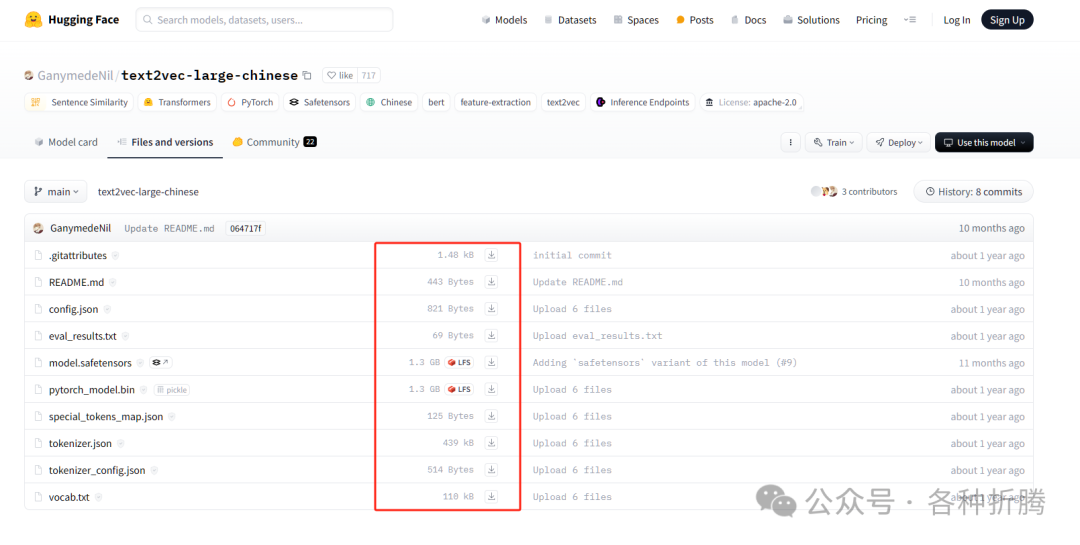
Task: Select the Inference Endpoints tag
Action: click(x=642, y=102)
